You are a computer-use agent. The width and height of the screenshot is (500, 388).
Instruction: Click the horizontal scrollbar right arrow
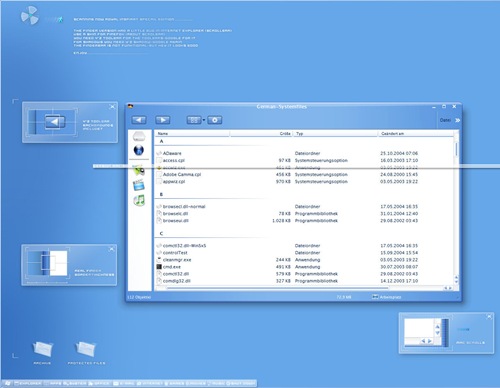(x=450, y=288)
